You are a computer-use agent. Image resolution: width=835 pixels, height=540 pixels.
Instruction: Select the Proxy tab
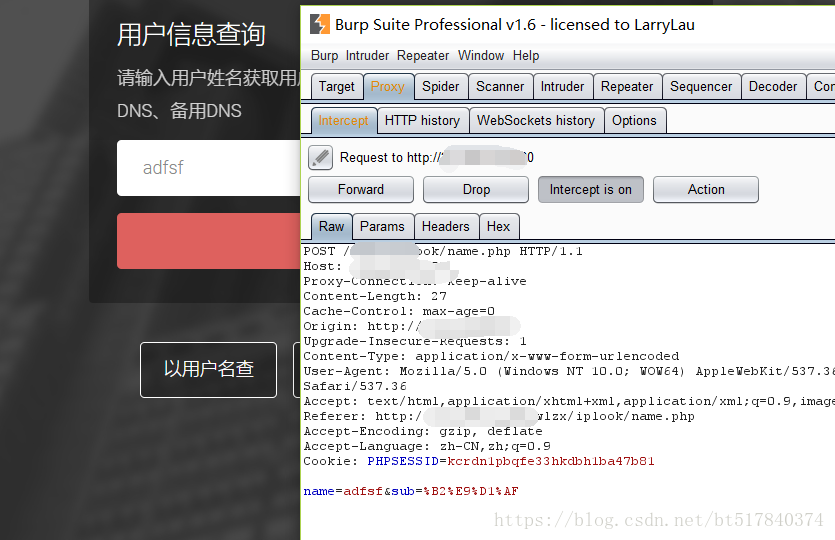388,86
